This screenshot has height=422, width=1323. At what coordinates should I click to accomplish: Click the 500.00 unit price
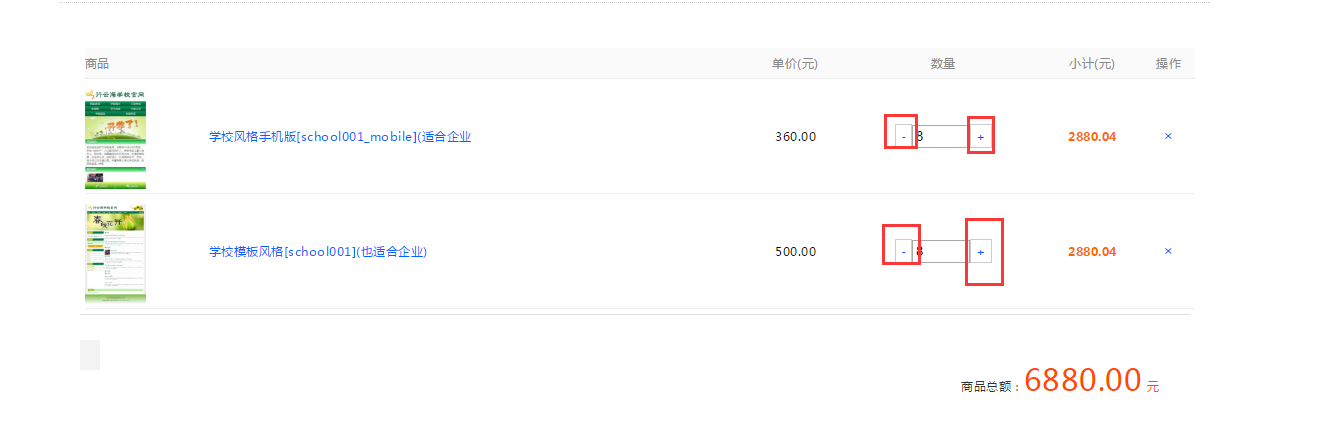[x=795, y=252]
